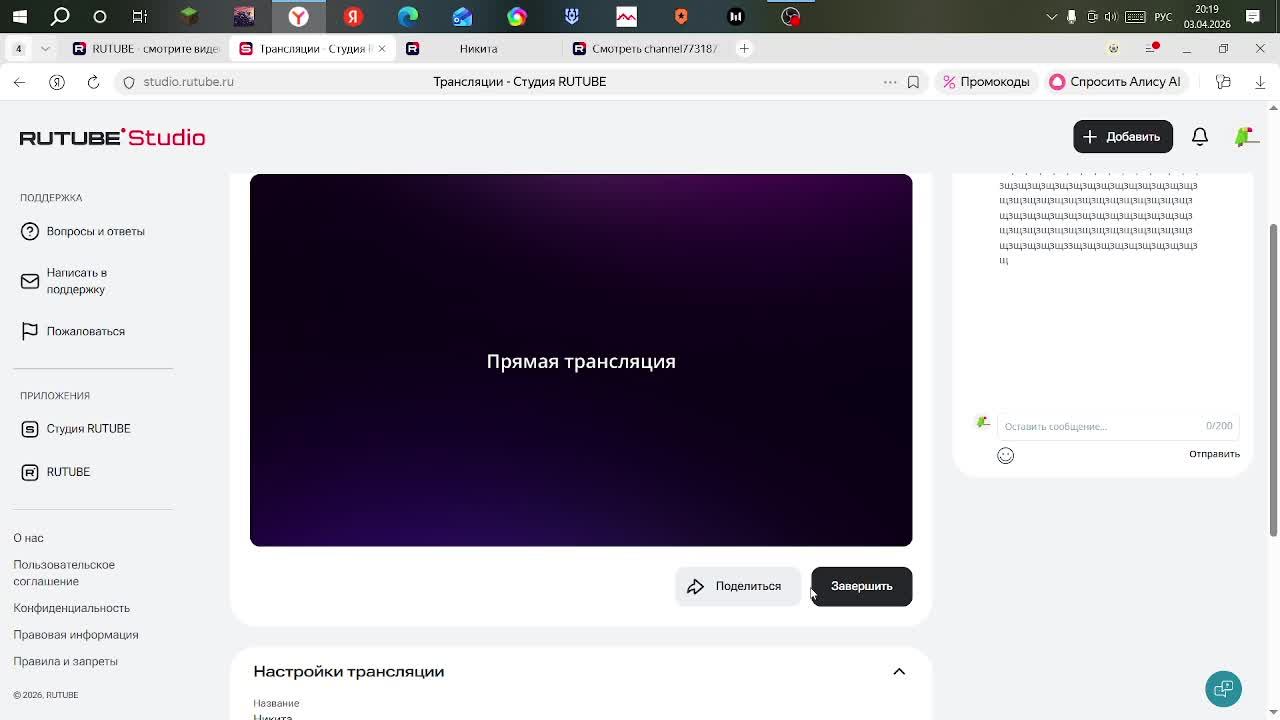
Task: Open the RUTUBE app link in the sidebar
Action: tap(56, 472)
